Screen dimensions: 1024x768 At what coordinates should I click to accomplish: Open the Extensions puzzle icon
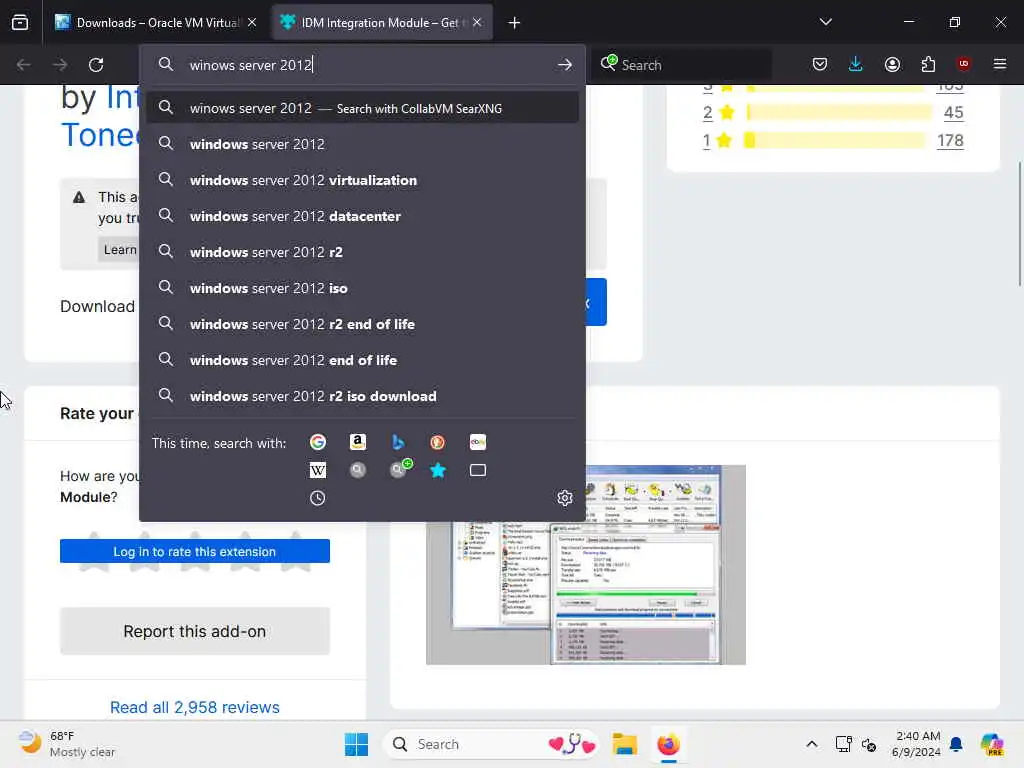928,64
